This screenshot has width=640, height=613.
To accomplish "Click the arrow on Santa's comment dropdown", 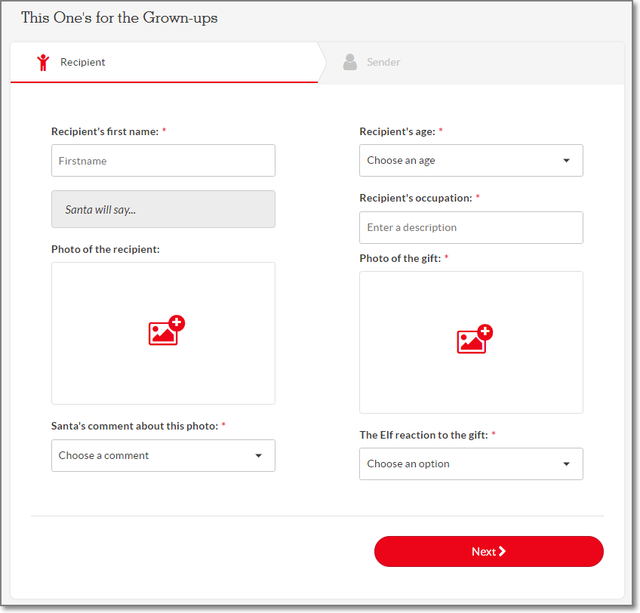I will click(x=258, y=456).
